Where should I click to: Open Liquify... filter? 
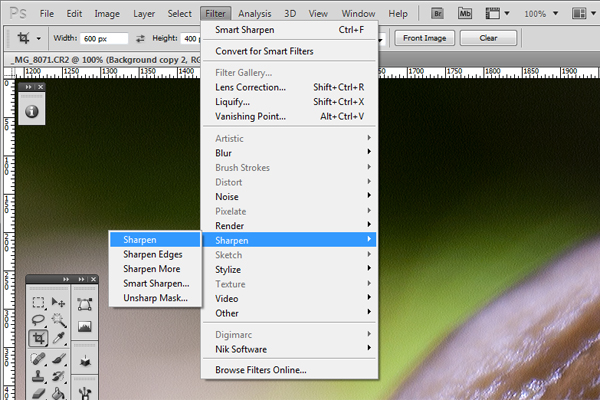[x=289, y=101]
